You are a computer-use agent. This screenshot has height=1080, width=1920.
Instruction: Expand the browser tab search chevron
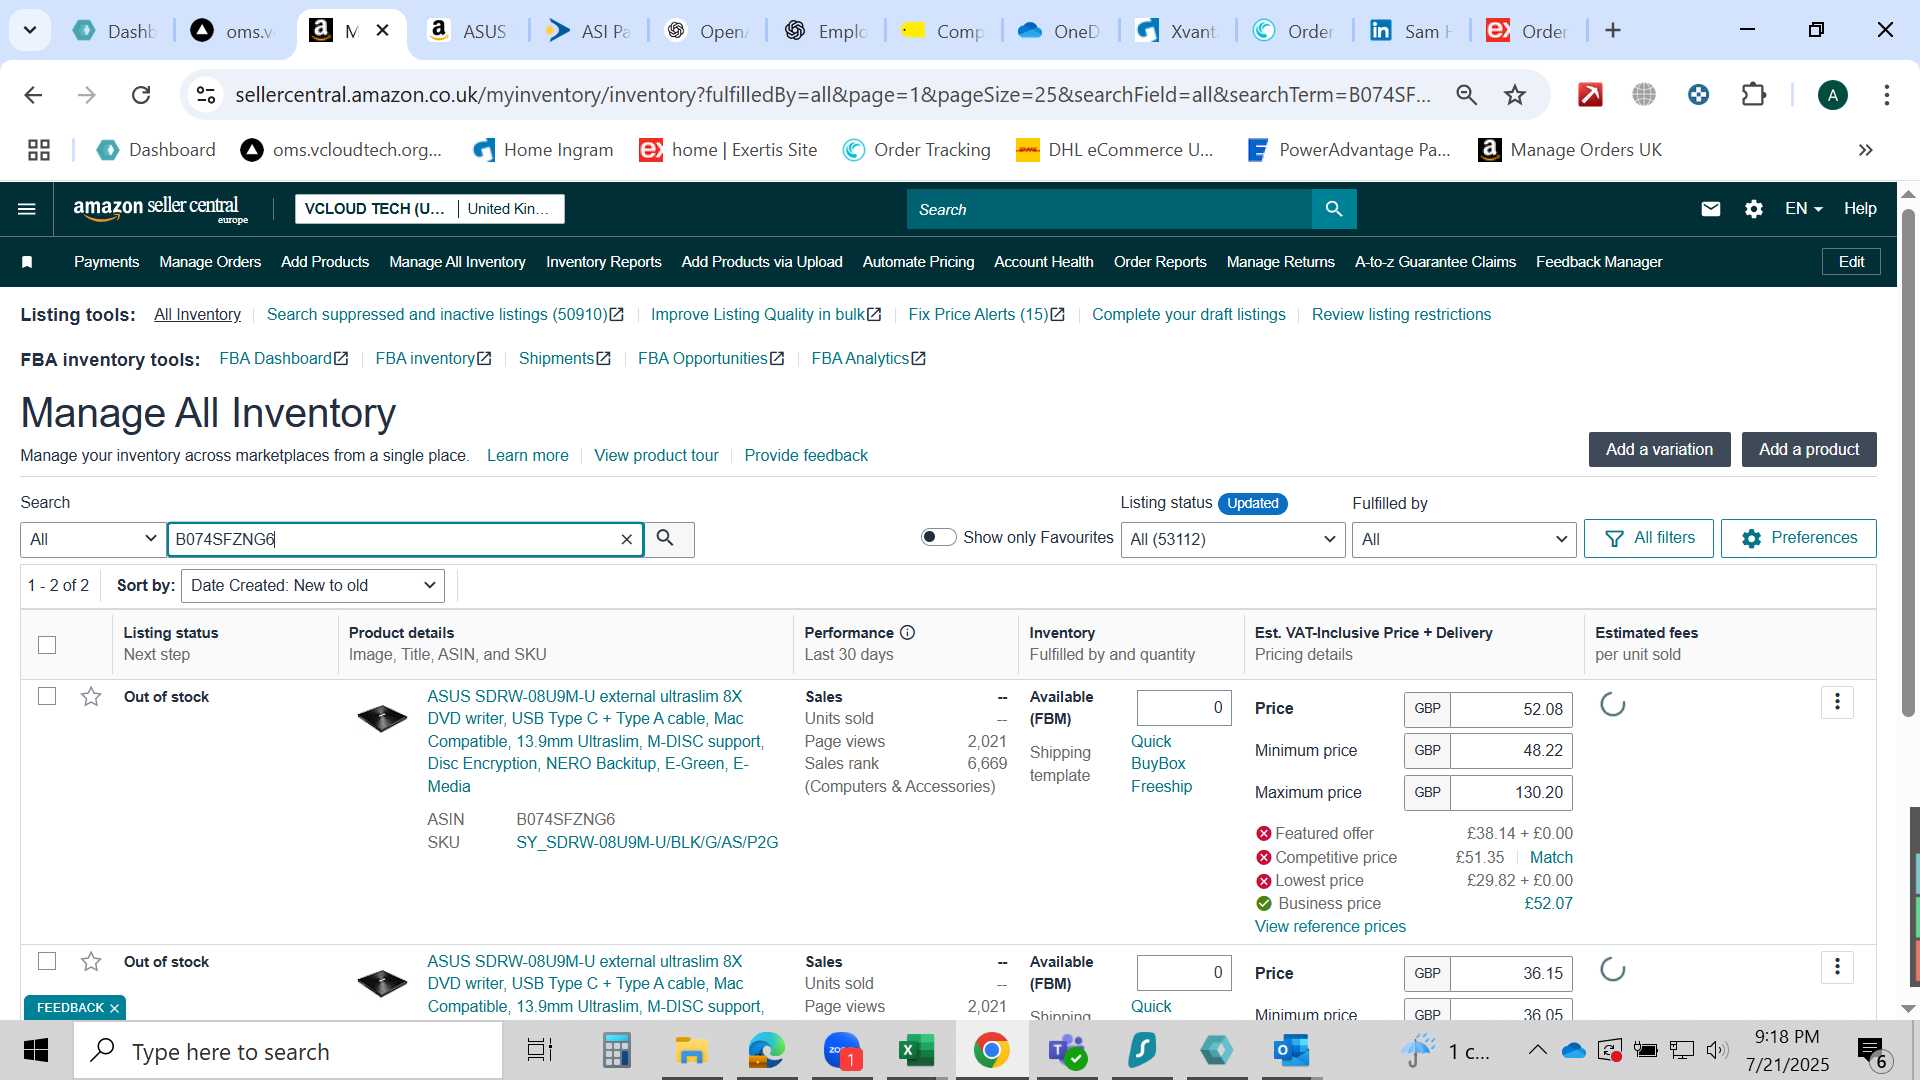[30, 31]
